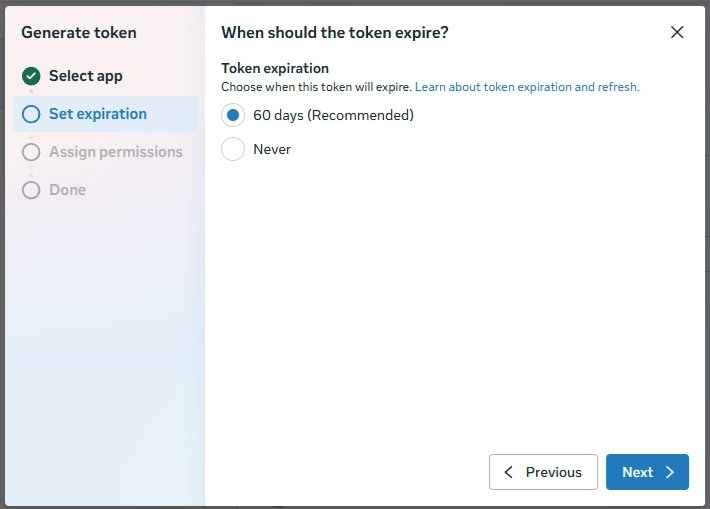The height and width of the screenshot is (509, 710).
Task: Close the Generate token dialog with X
Action: coord(677,32)
